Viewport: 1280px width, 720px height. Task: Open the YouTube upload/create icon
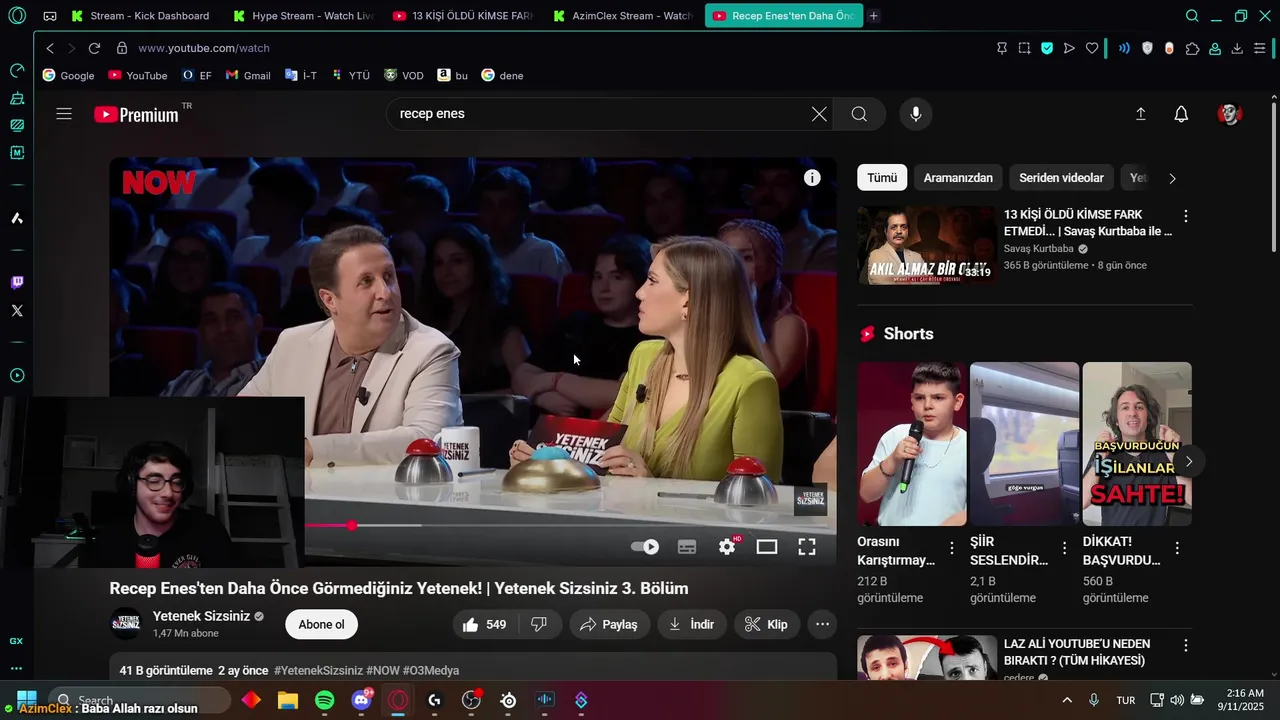[x=1140, y=114]
